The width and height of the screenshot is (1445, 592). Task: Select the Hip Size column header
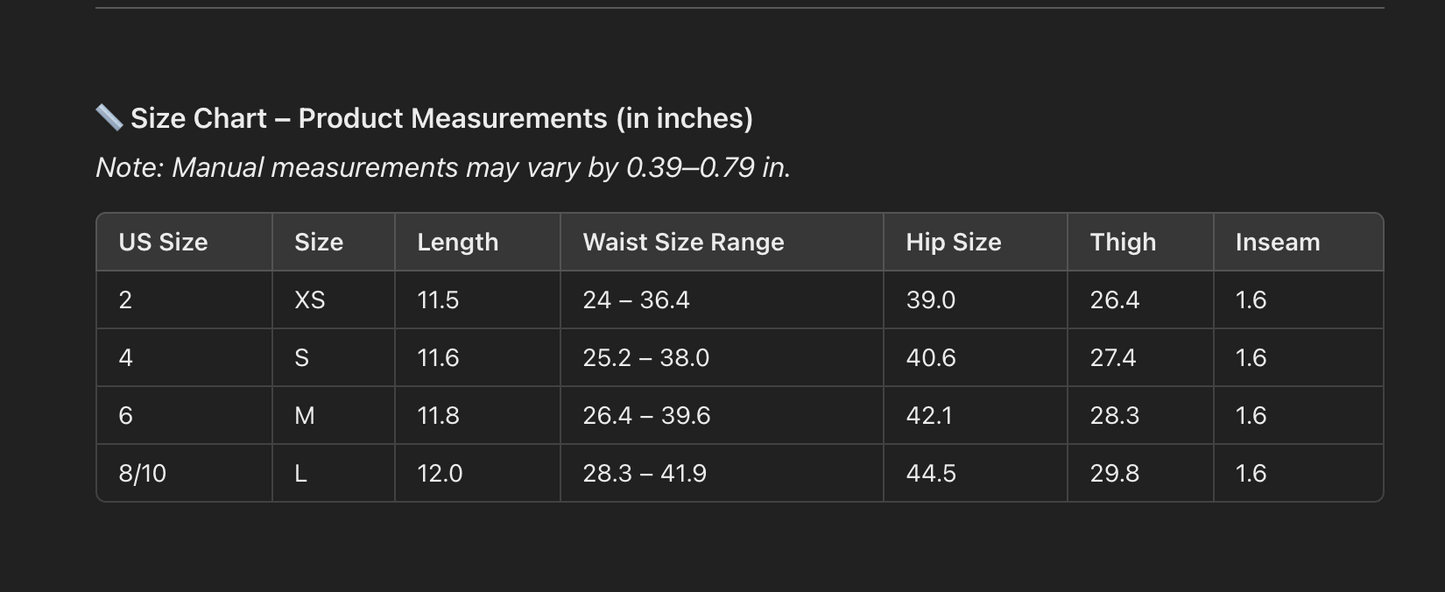coord(953,242)
